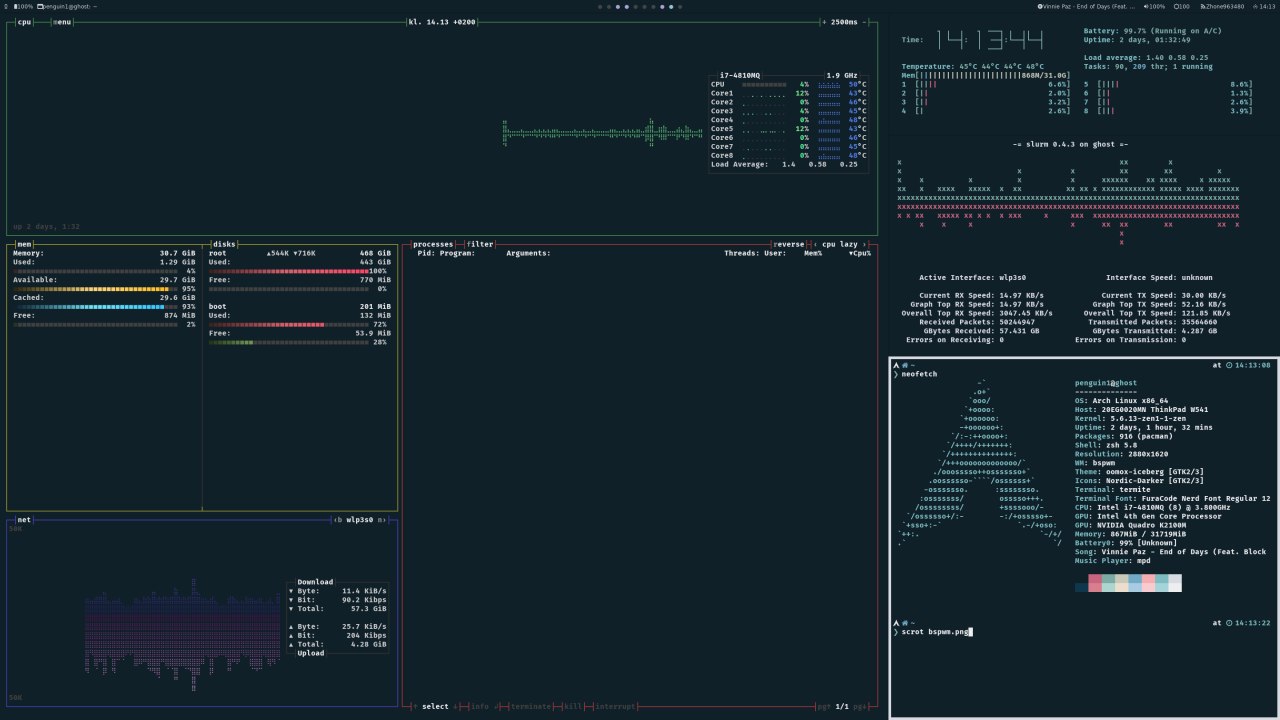The width and height of the screenshot is (1280, 720).
Task: Click the brightness indicator showing 100
Action: [x=1181, y=6]
